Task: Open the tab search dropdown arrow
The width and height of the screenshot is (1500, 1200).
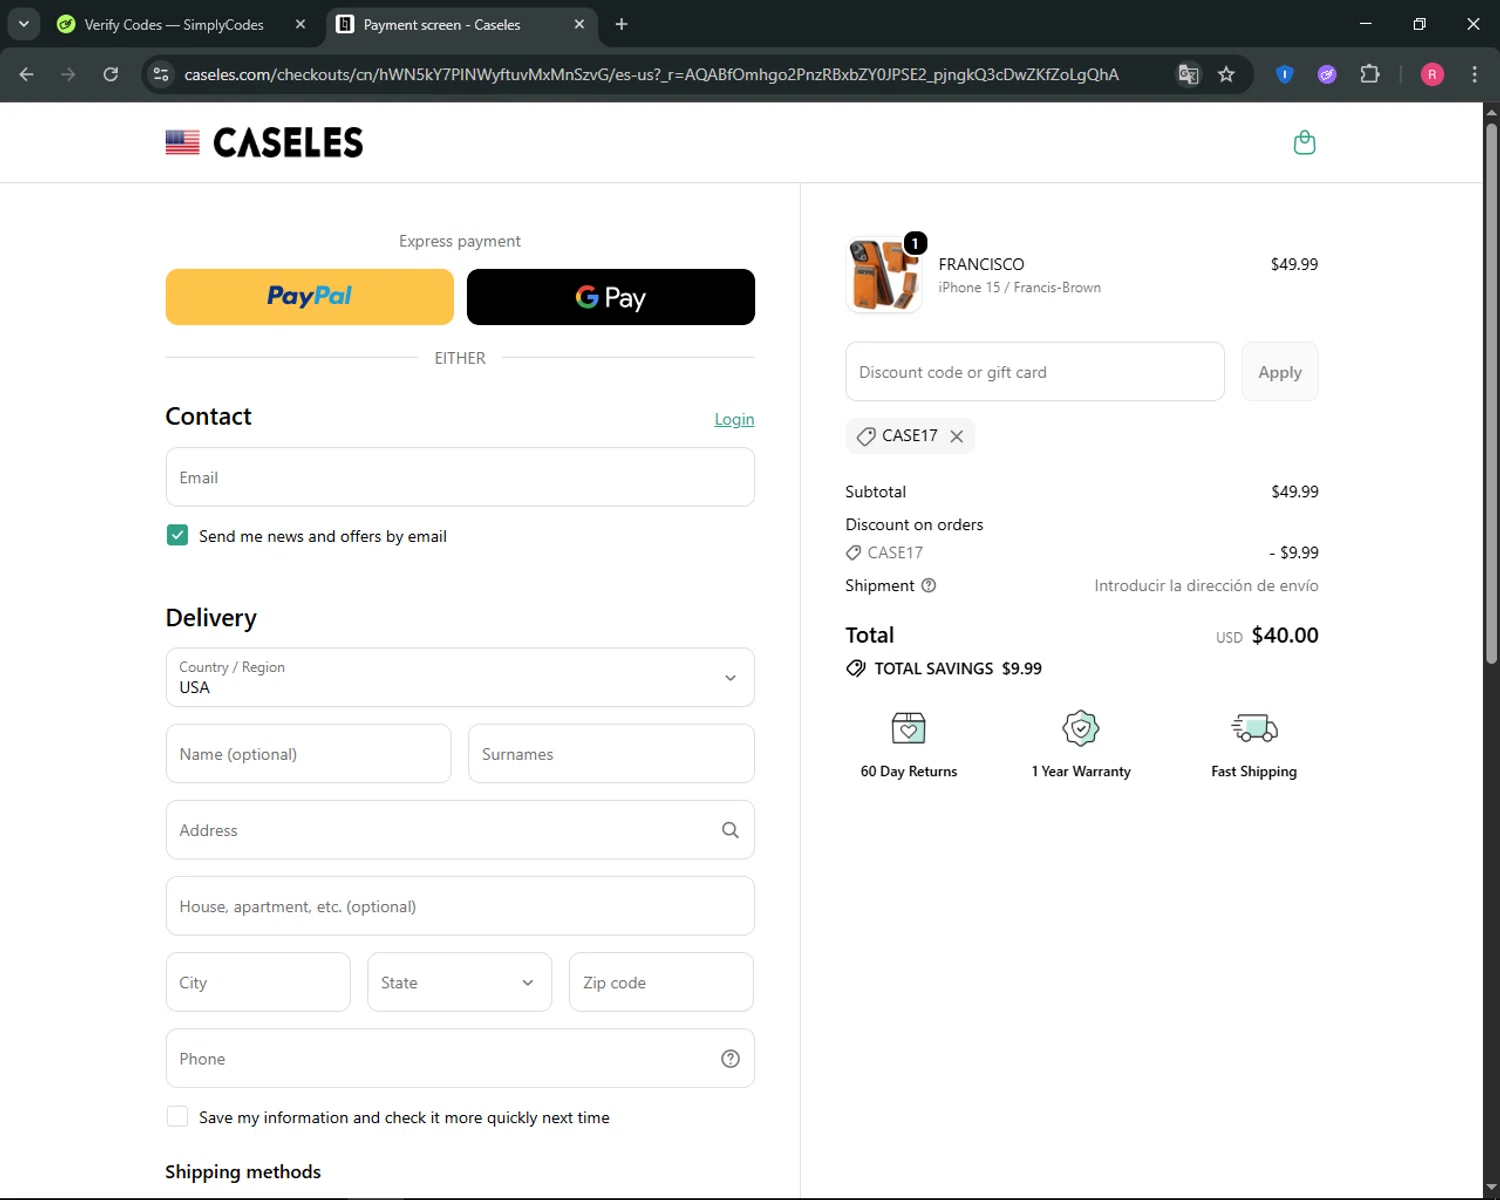Action: 23,24
